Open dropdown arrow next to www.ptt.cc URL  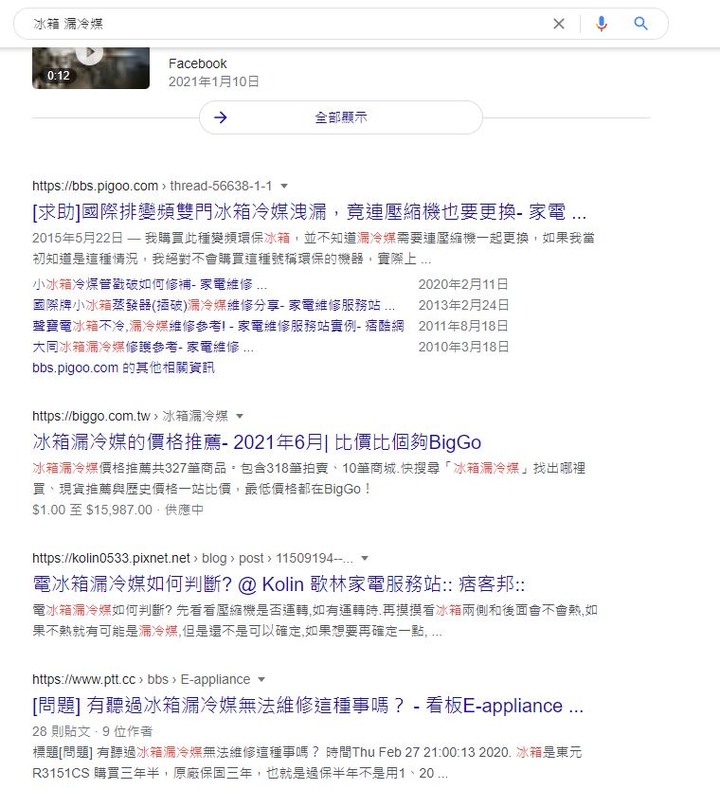pos(261,679)
